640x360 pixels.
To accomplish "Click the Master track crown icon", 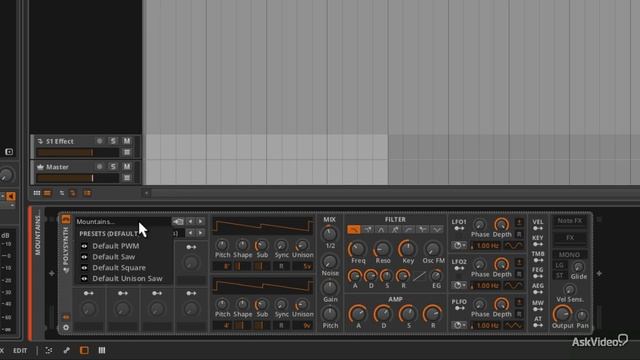I will point(40,167).
